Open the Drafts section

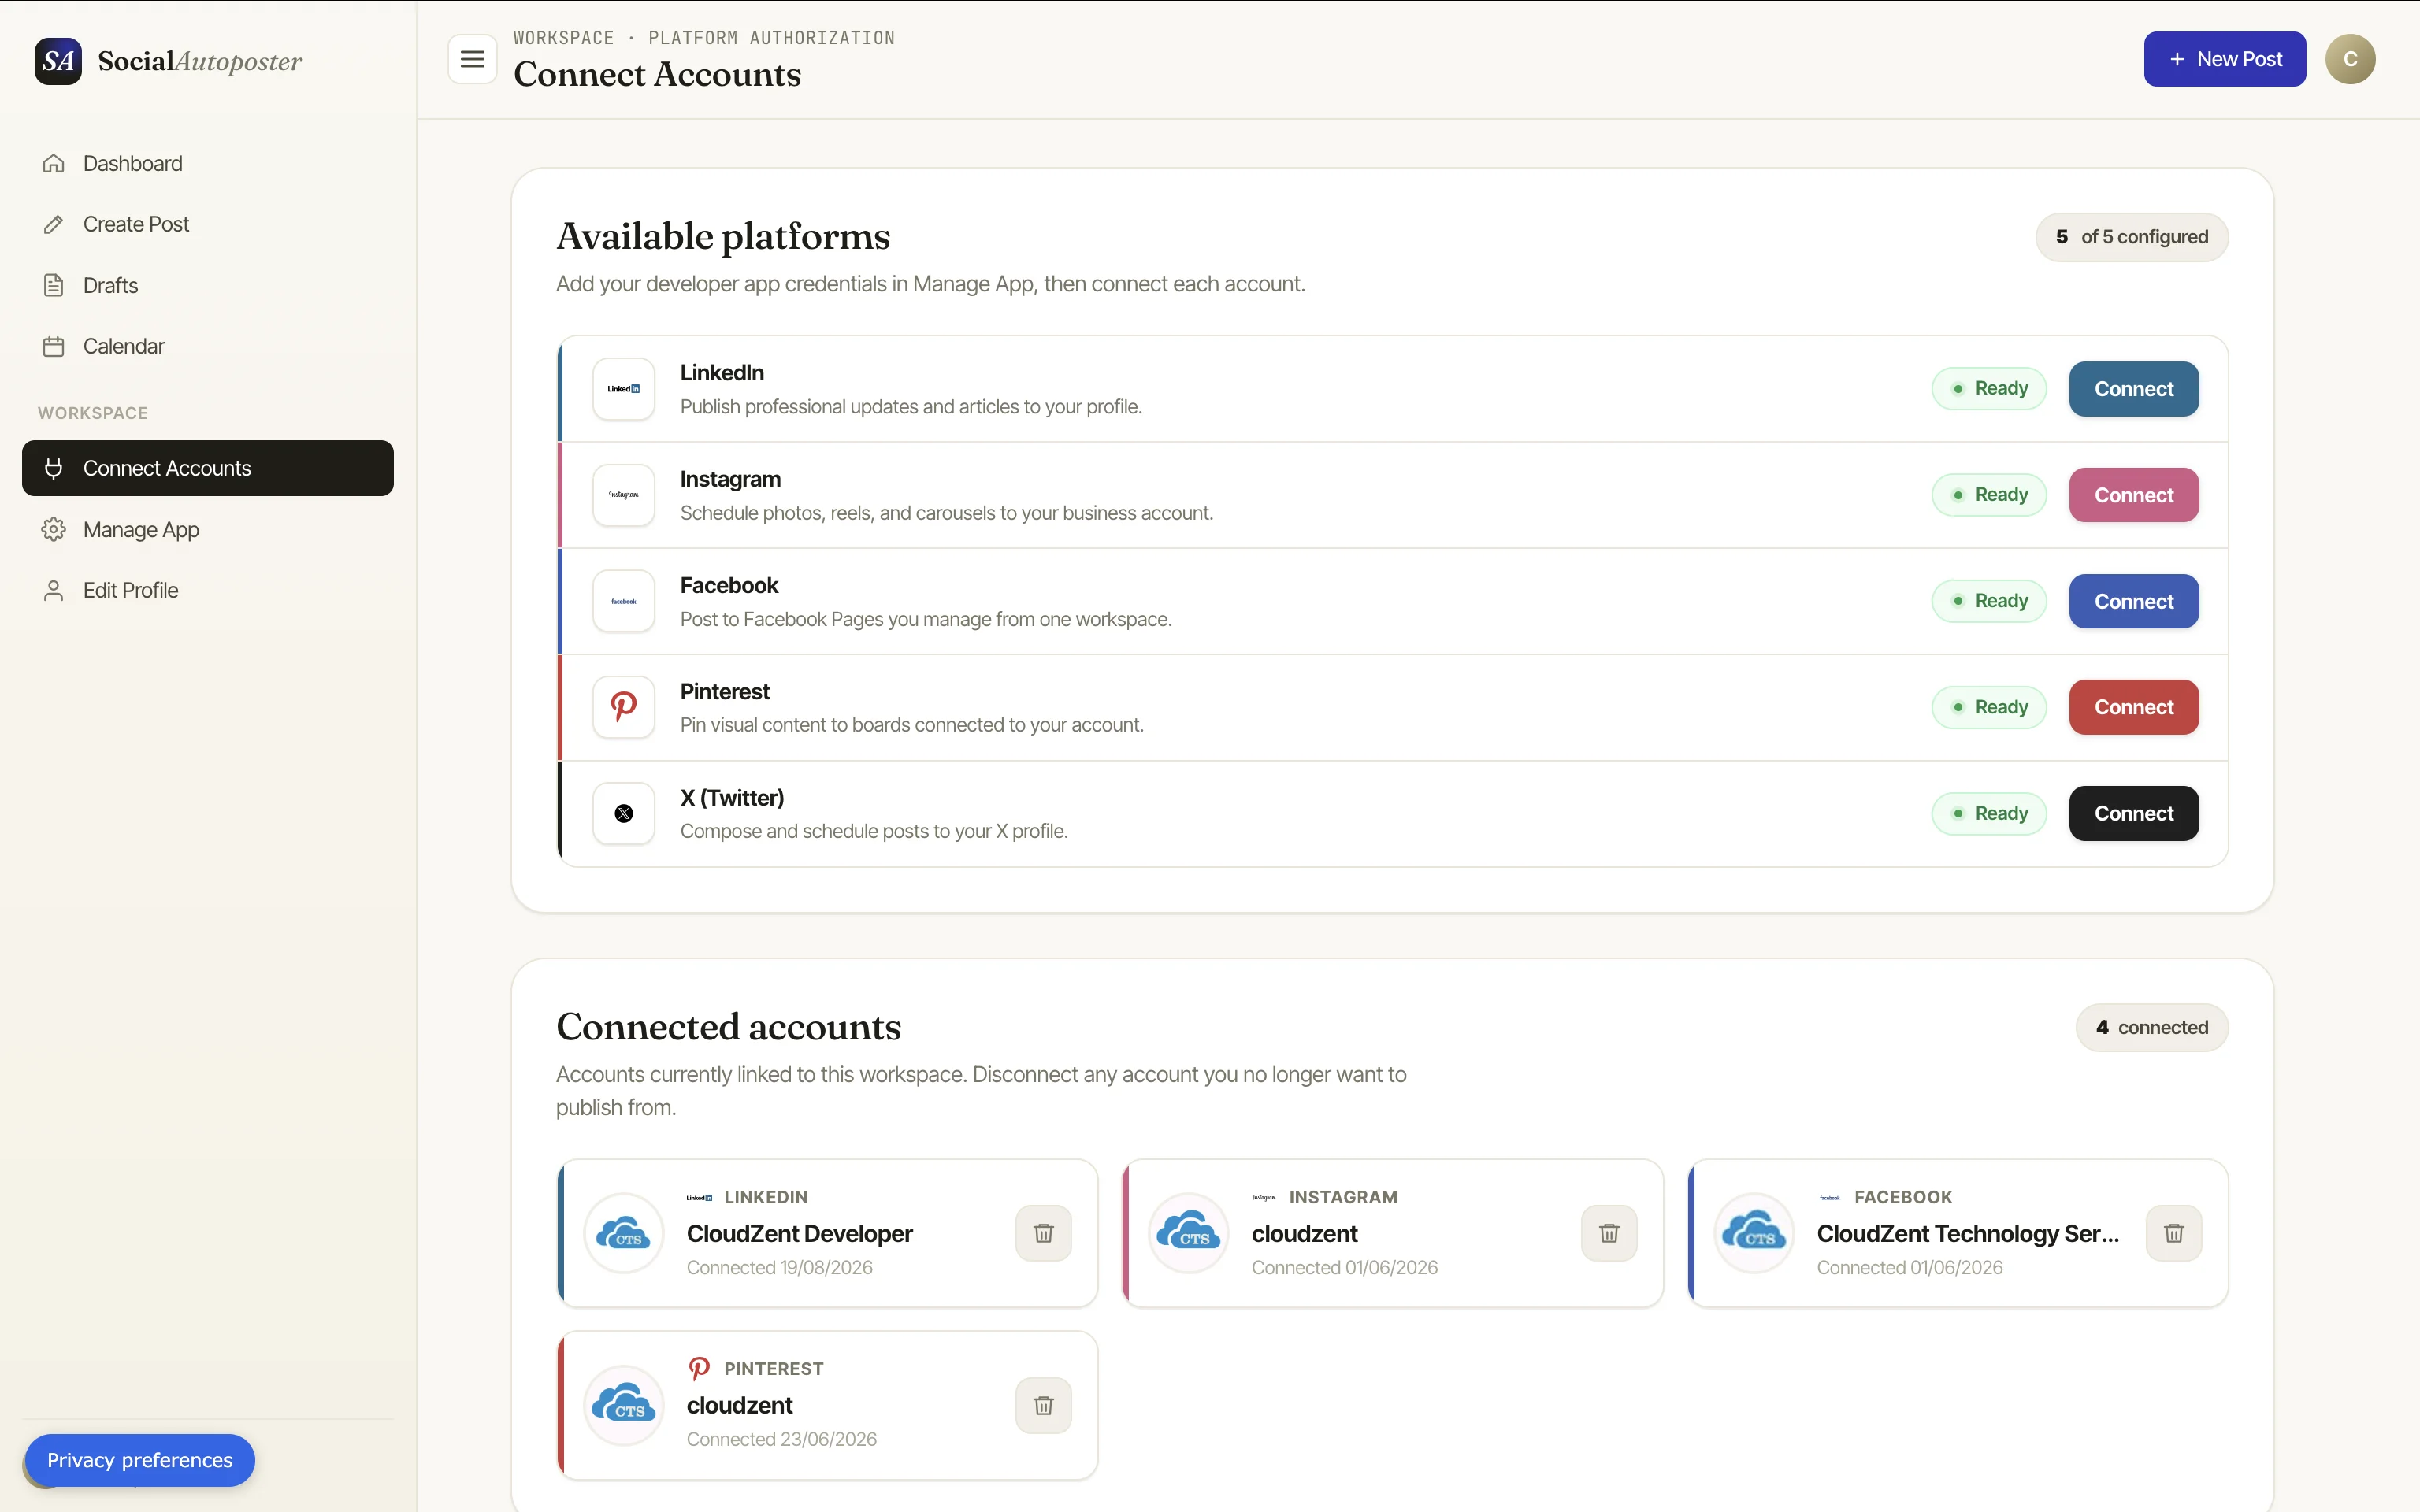pos(208,285)
